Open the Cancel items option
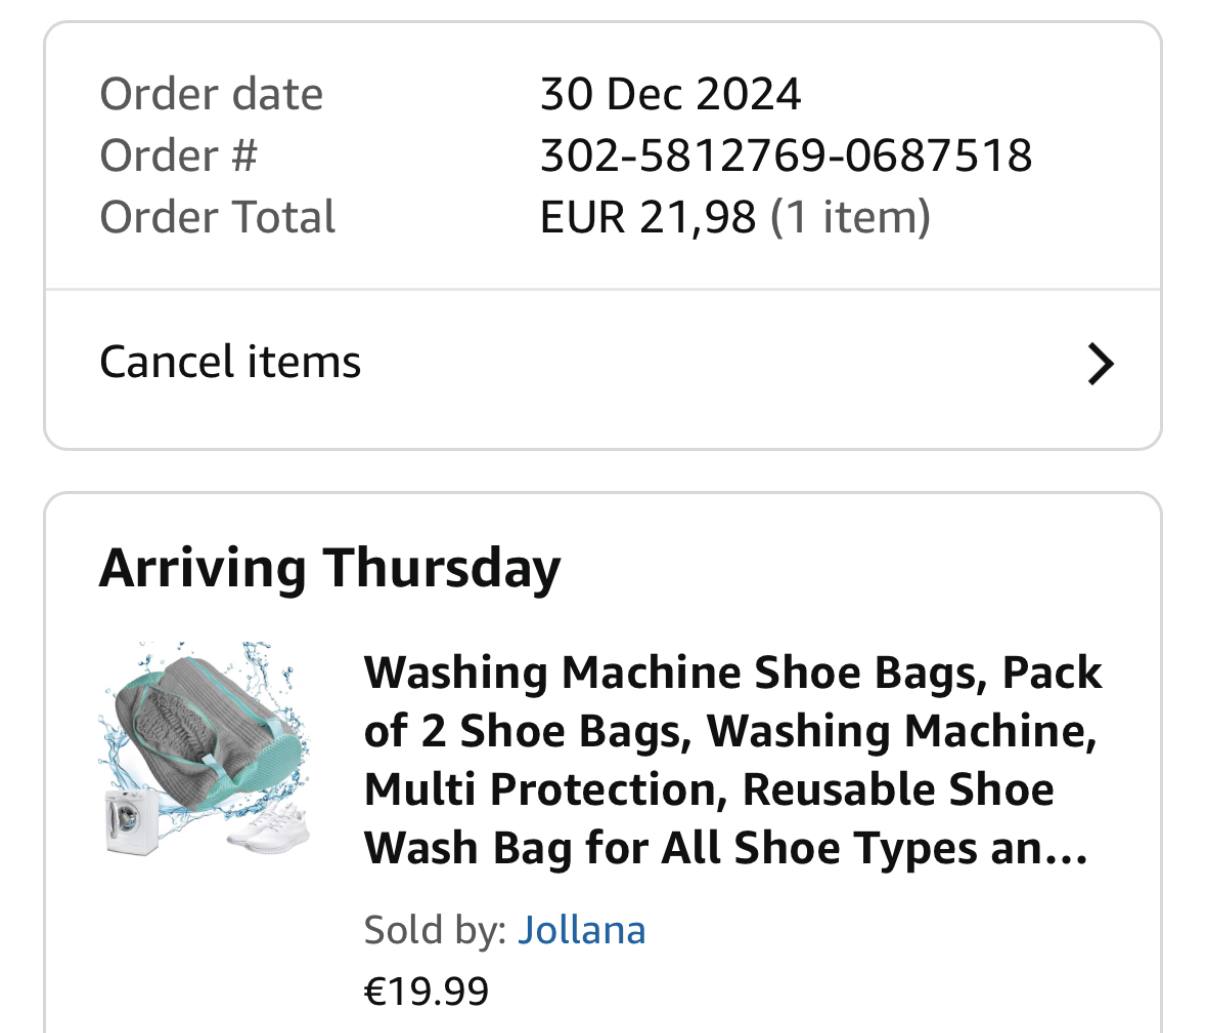Viewport: 1206px width, 1033px height. click(x=230, y=362)
